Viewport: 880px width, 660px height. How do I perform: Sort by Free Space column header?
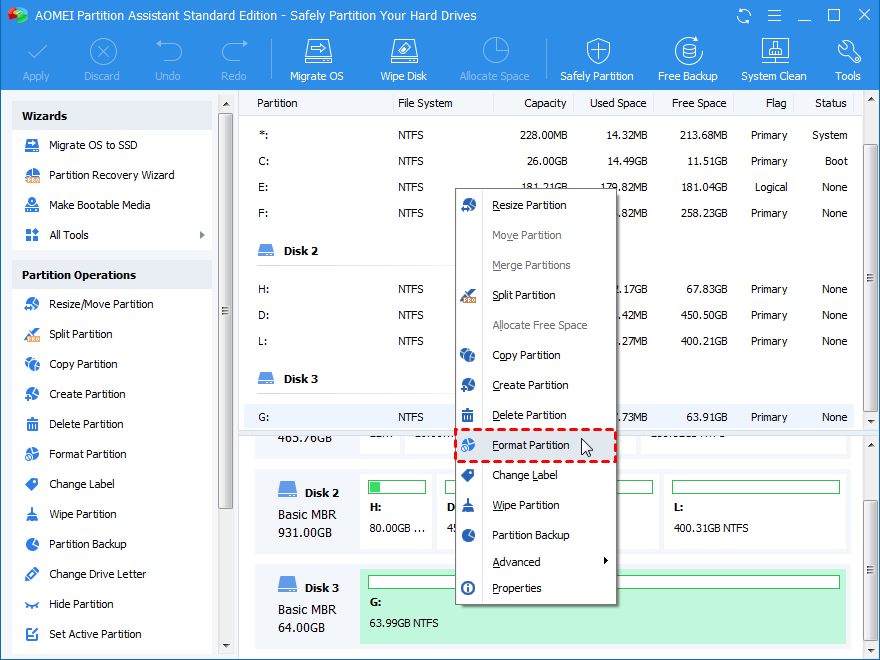699,103
